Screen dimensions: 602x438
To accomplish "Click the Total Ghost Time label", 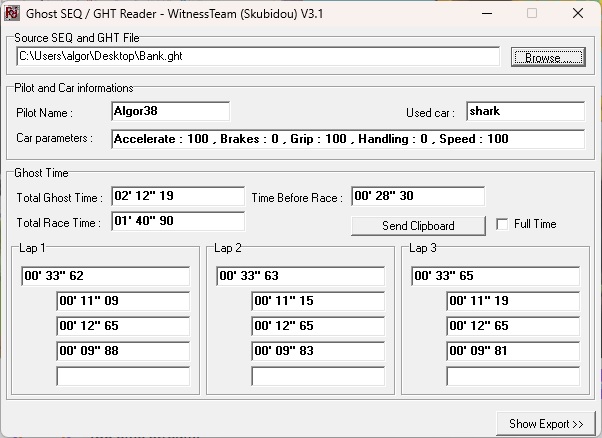I will pyautogui.click(x=59, y=198).
